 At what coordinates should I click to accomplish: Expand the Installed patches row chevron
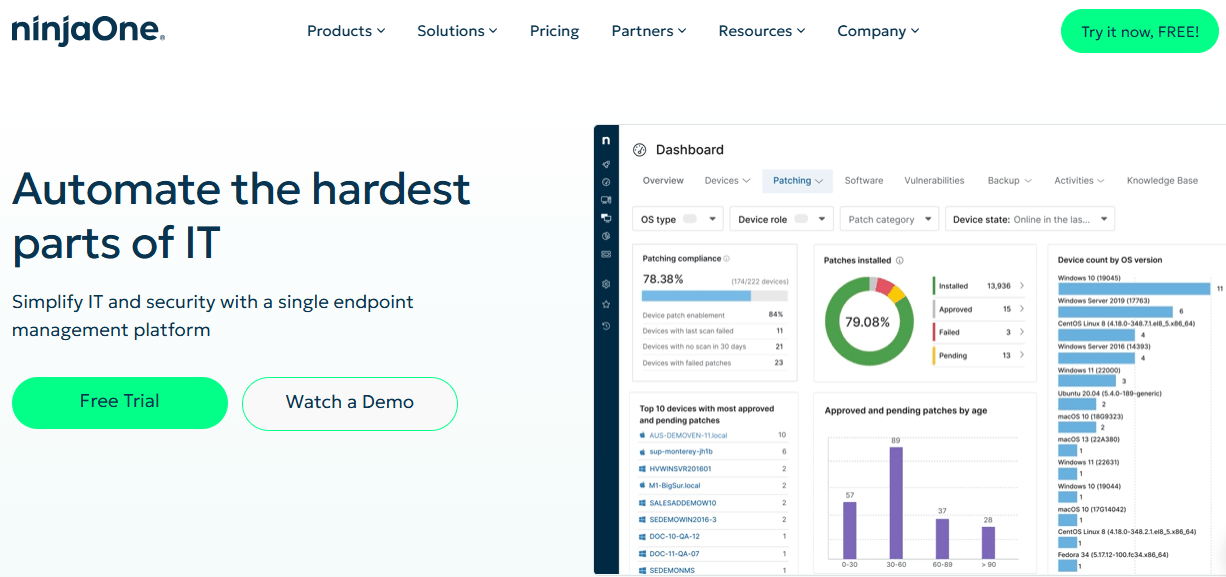pyautogui.click(x=1022, y=286)
